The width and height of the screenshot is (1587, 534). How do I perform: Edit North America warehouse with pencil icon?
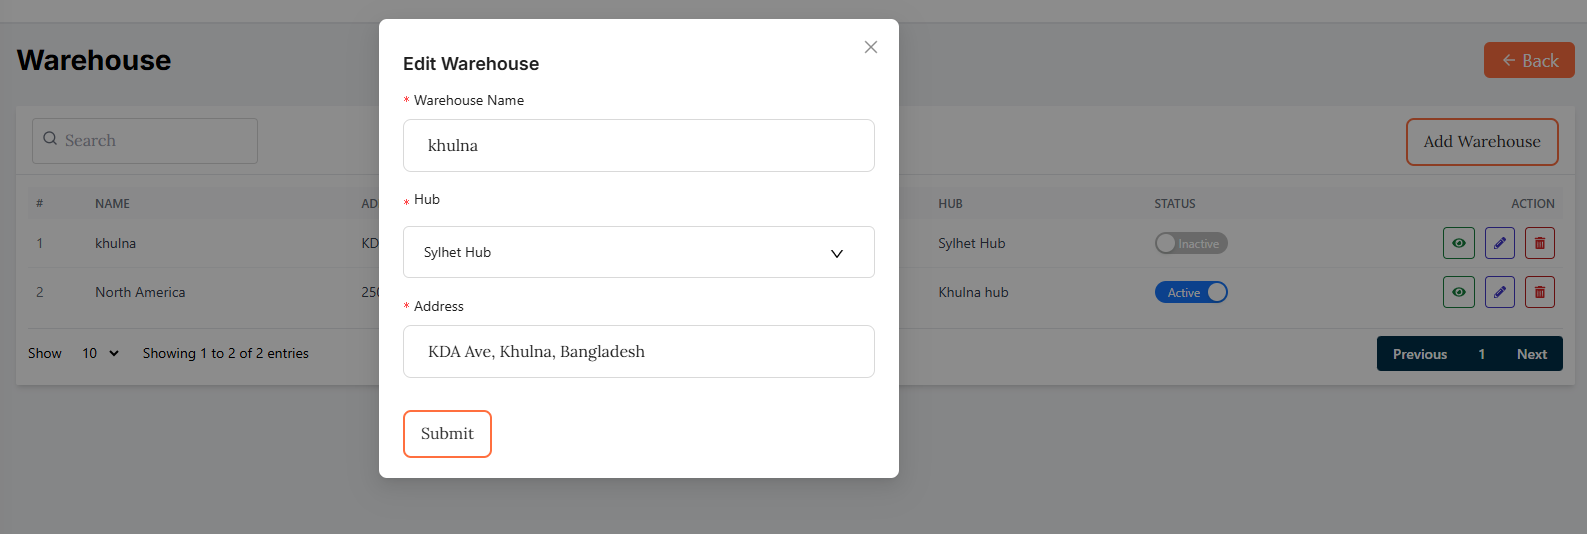[x=1499, y=292]
